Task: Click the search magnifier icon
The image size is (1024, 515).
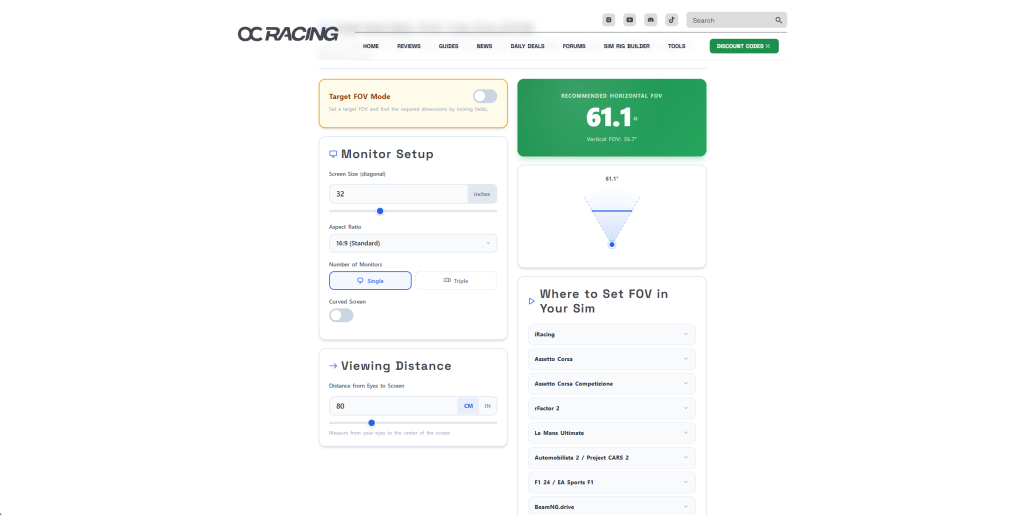Action: pos(778,20)
